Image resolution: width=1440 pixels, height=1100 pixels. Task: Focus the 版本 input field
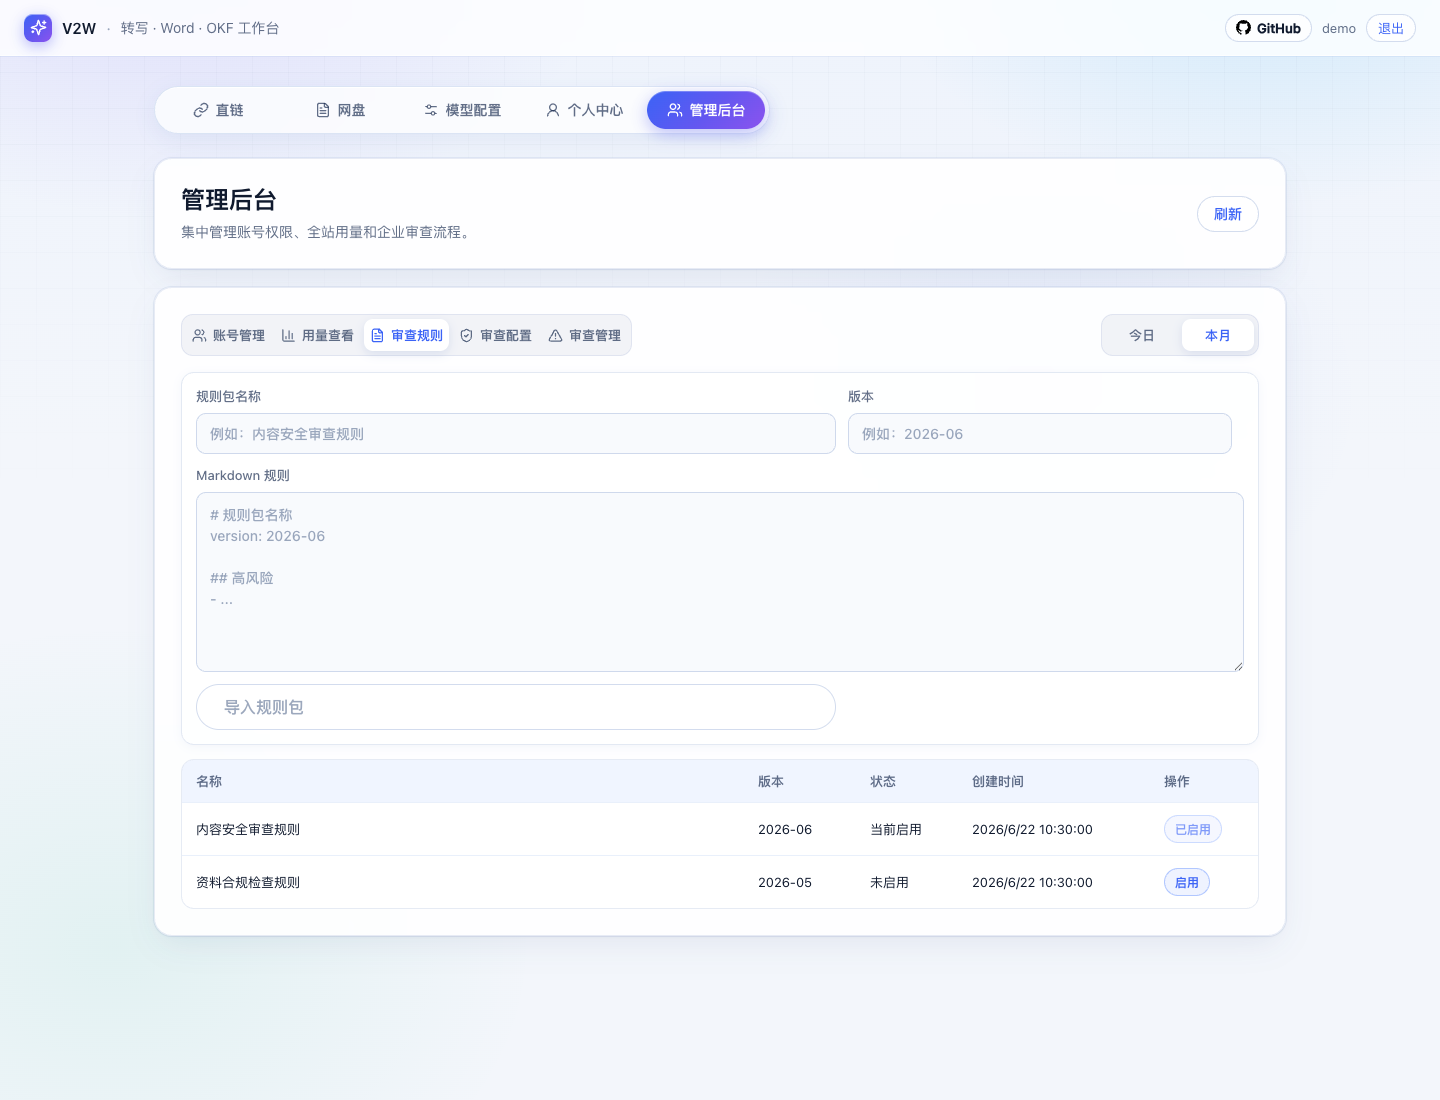(x=1040, y=434)
